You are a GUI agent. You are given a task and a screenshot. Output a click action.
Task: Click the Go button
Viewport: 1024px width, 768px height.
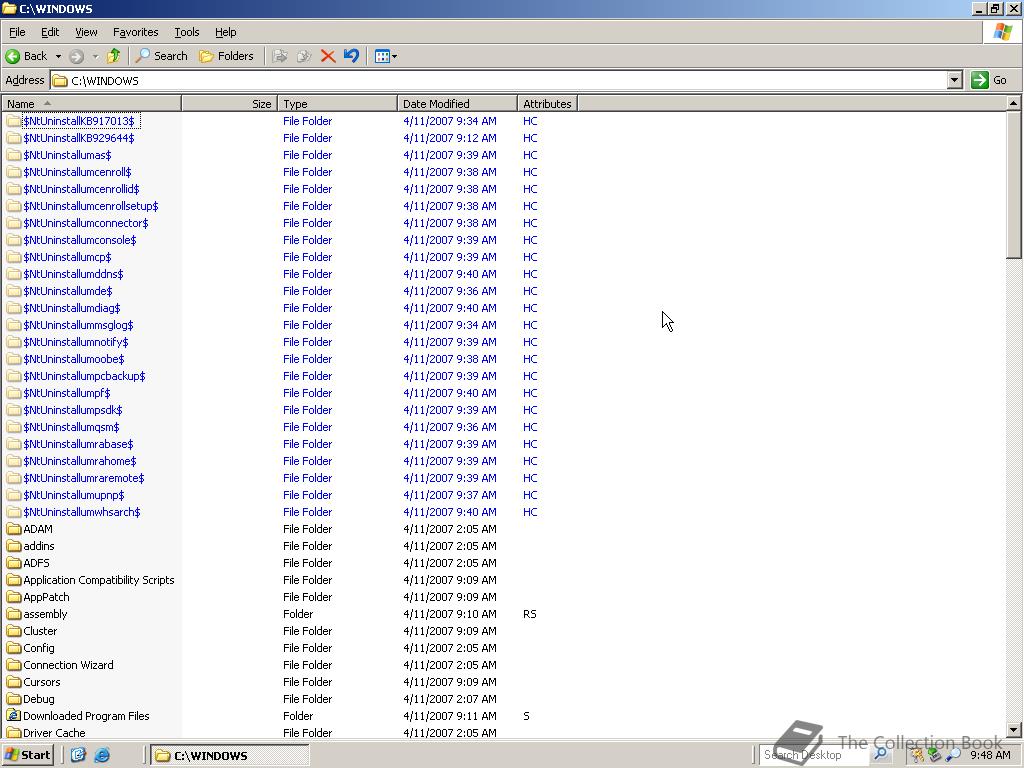pyautogui.click(x=989, y=80)
